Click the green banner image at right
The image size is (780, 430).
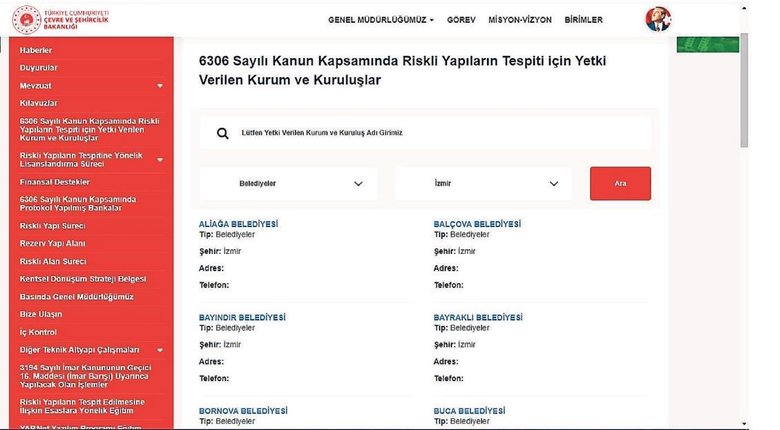coord(708,44)
